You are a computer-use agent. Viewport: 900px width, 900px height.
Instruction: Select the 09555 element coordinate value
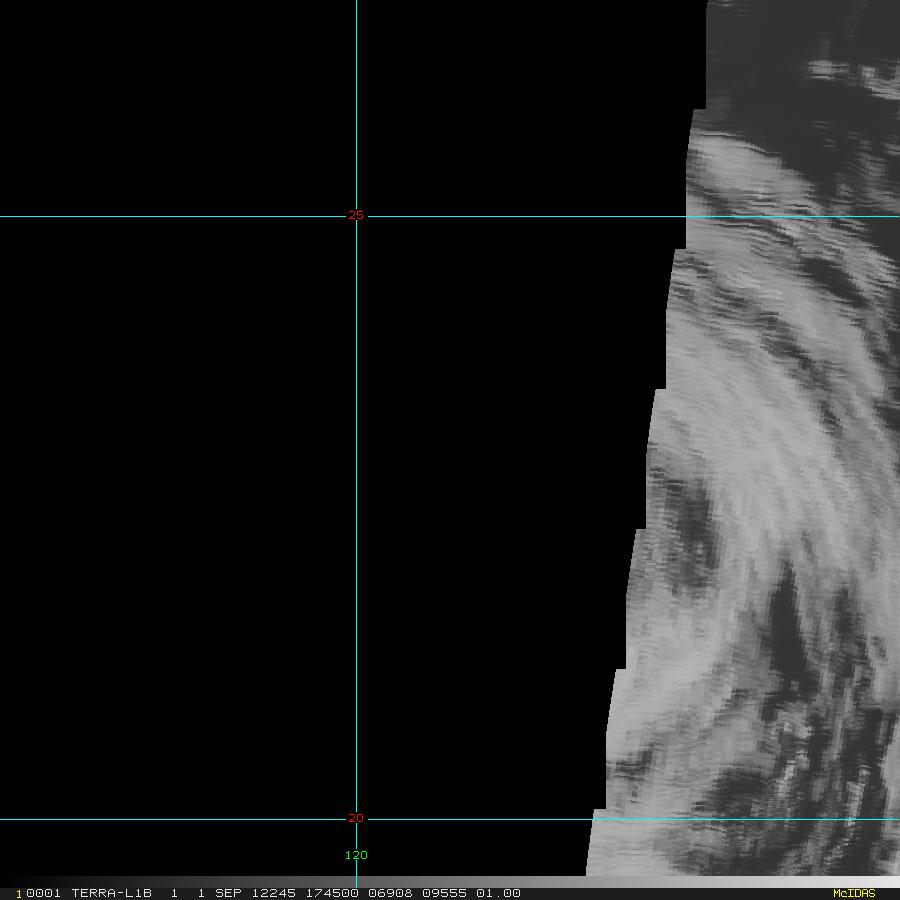[x=444, y=893]
